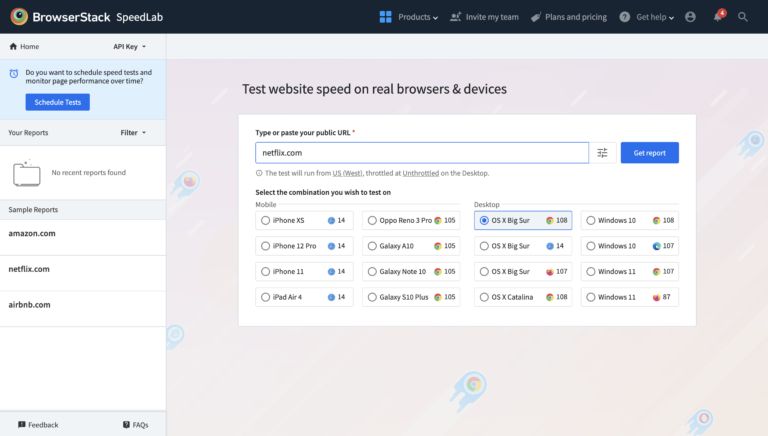Click the search magnifier icon
Viewport: 768px width, 436px height.
coord(743,17)
